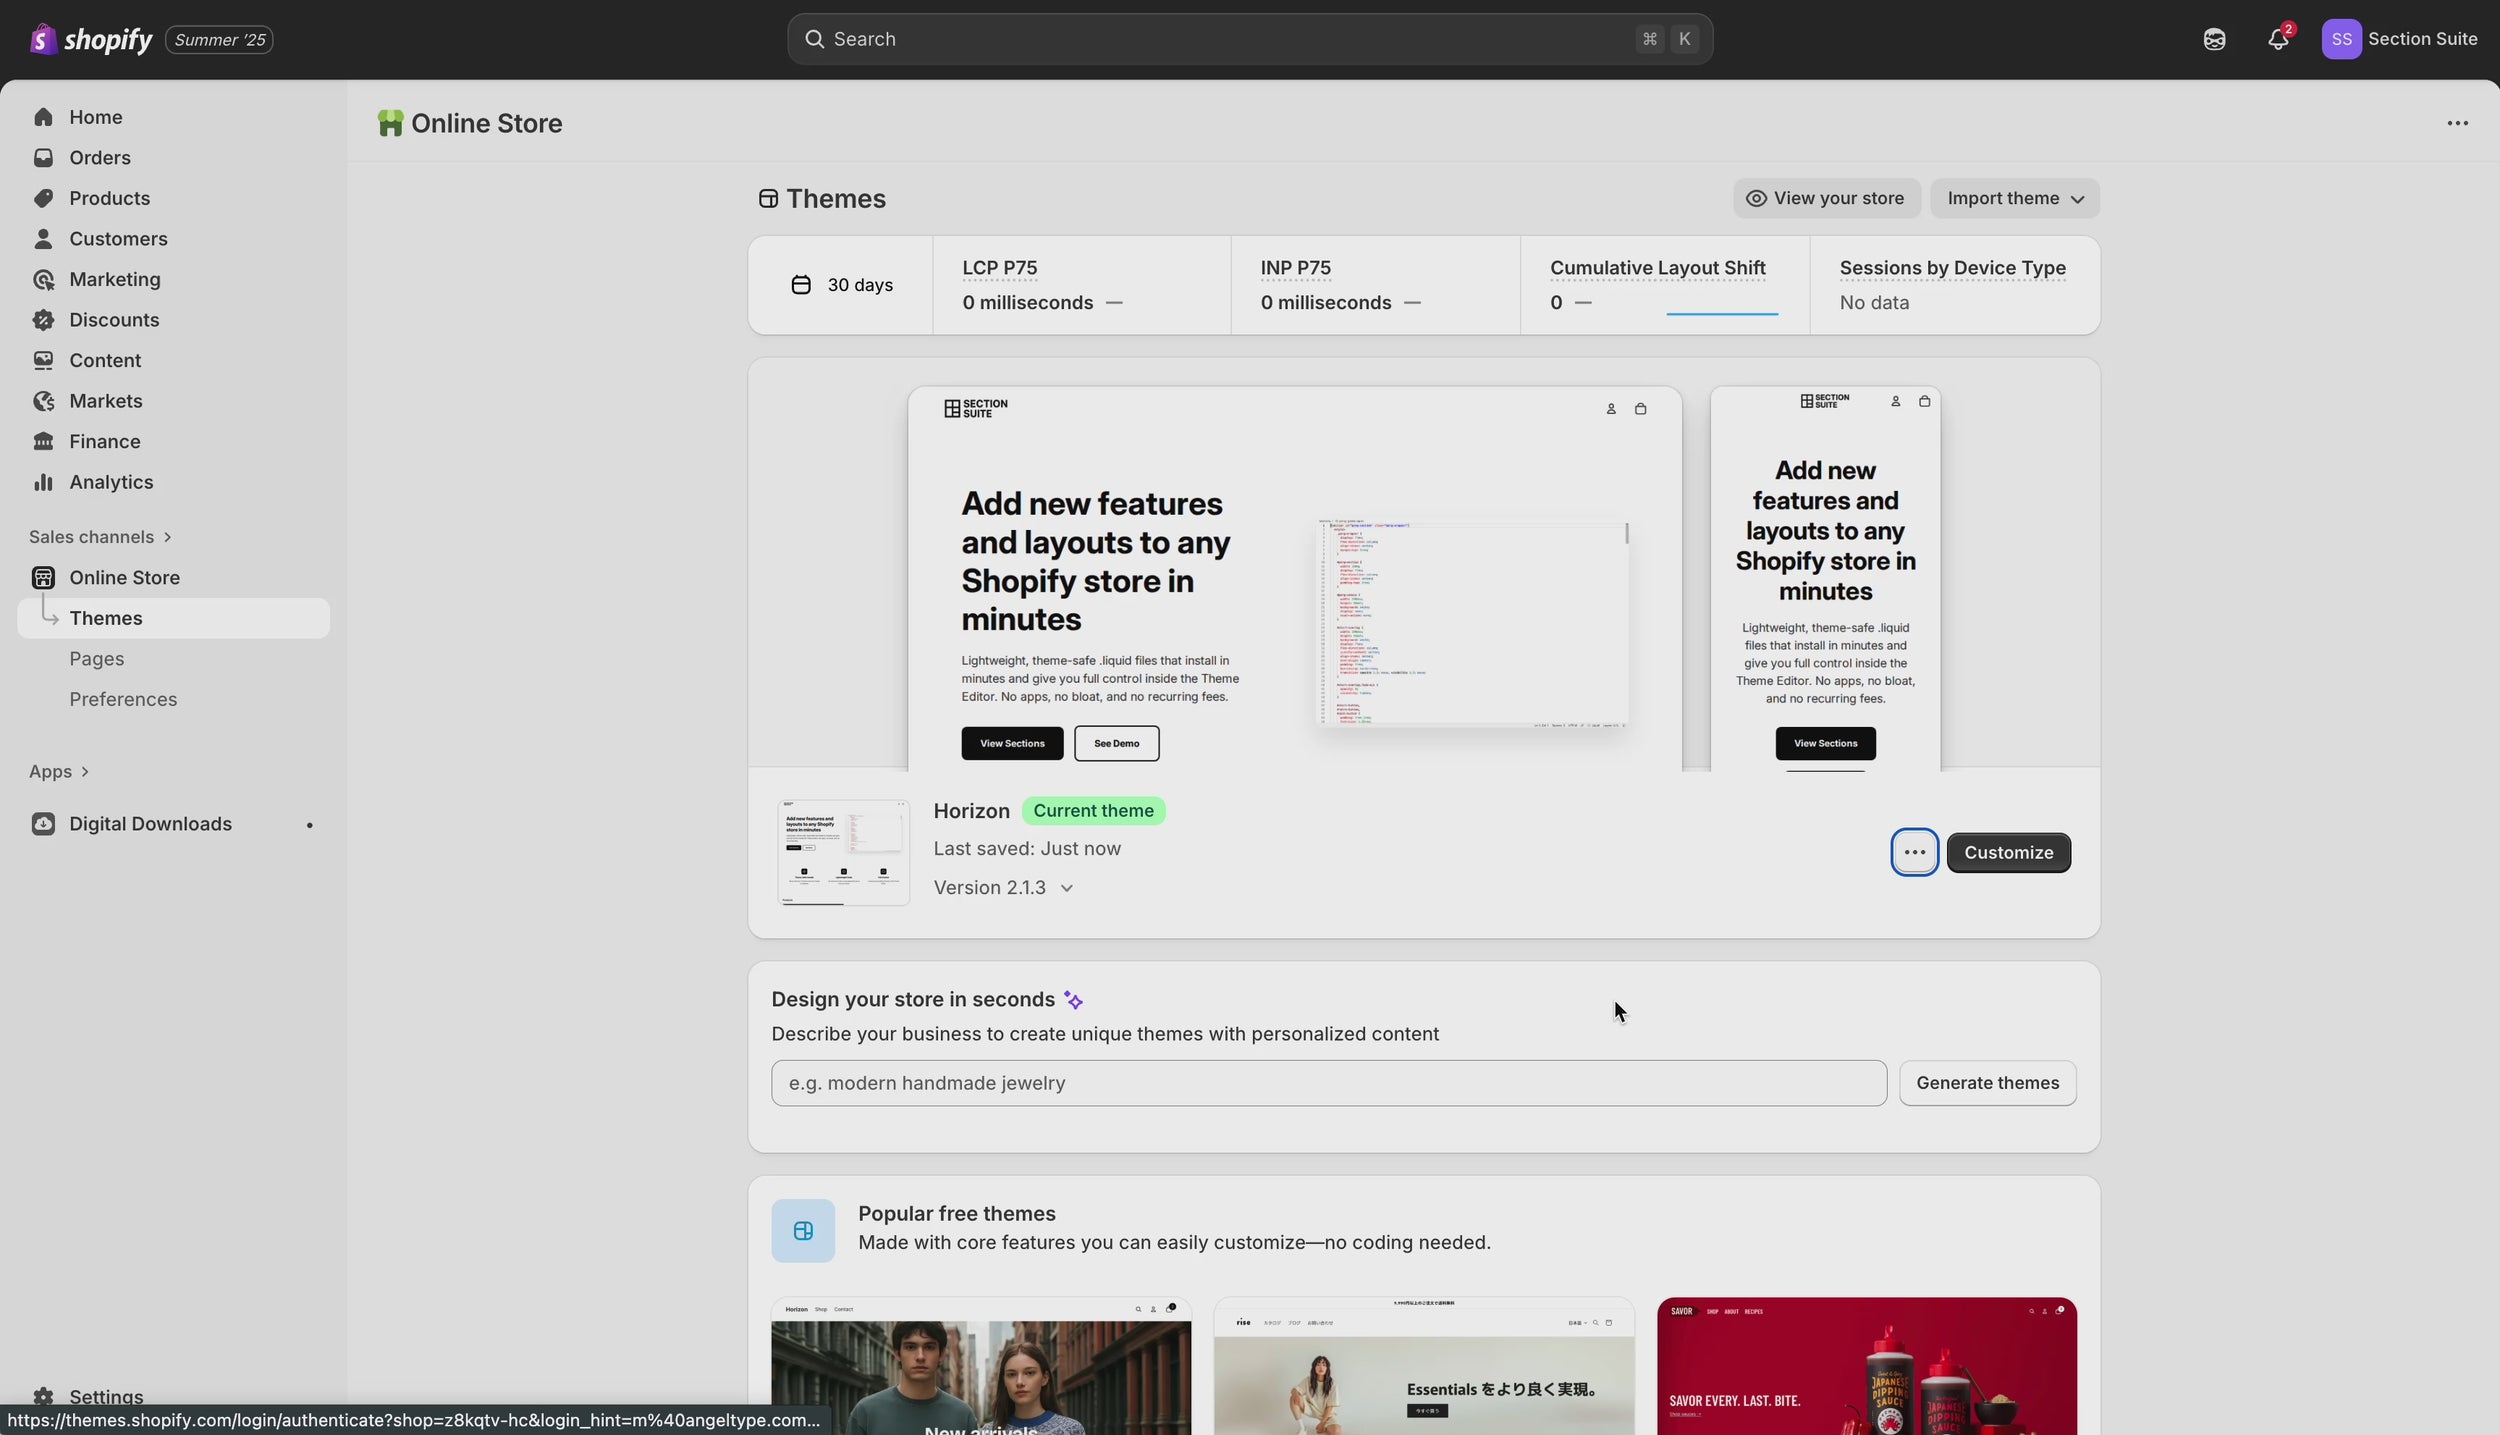
Task: Click View Sections in desktop preview
Action: pyautogui.click(x=1012, y=743)
